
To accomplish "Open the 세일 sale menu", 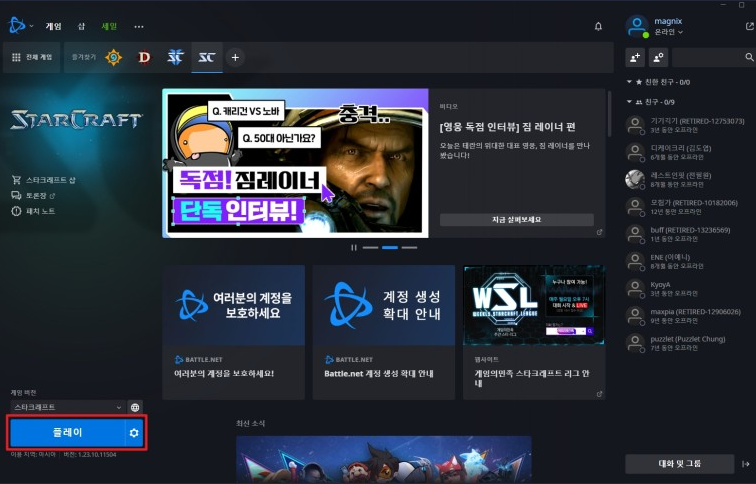I will 109,27.
